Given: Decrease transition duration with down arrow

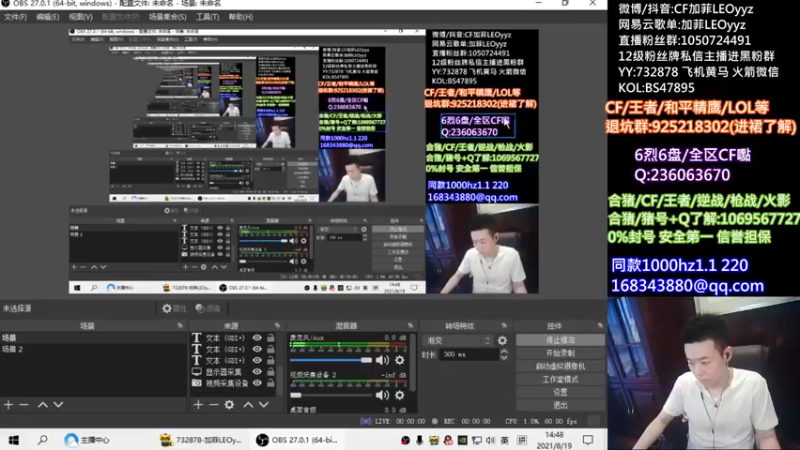Looking at the screenshot, I should point(504,357).
